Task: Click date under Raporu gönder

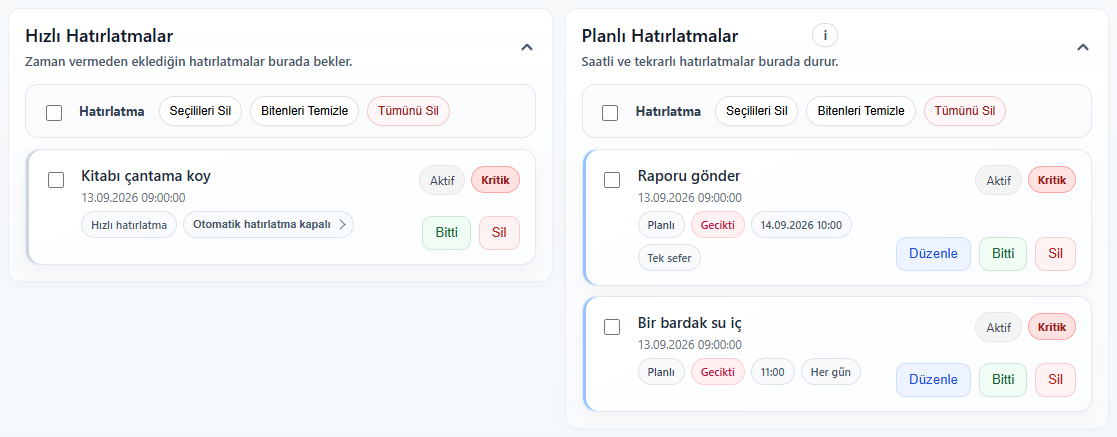Action: click(x=690, y=197)
